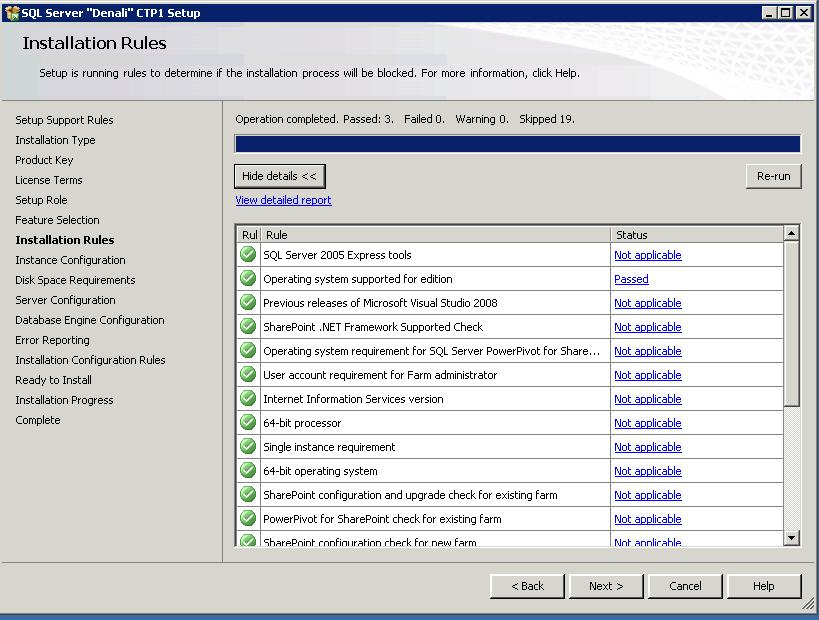Viewport: 819px width, 620px height.
Task: Click green check icon beside SQL Server 2005 Express tools
Action: pyautogui.click(x=248, y=255)
